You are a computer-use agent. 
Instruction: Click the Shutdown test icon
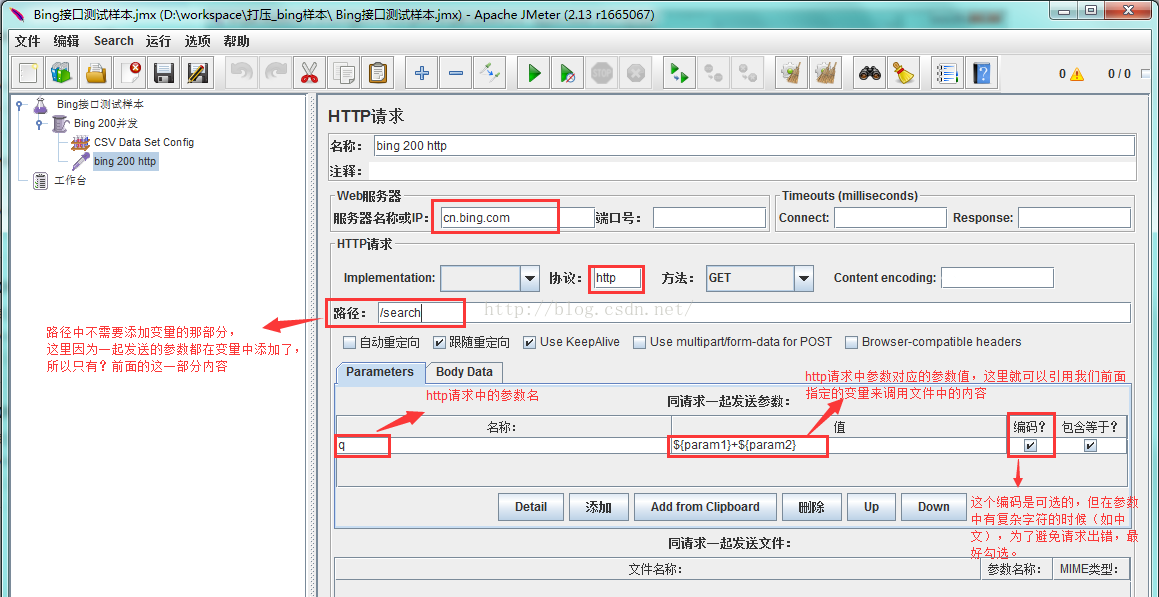click(x=636, y=72)
